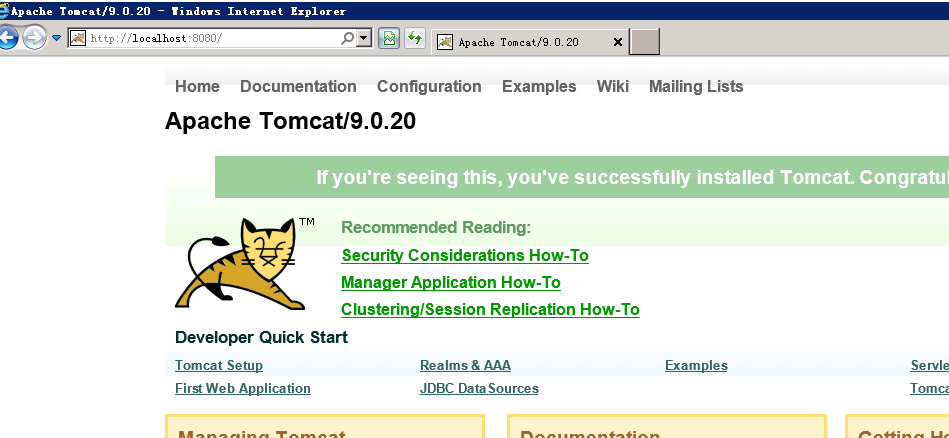Expand the address bar autocomplete dropdown
The image size is (949, 438).
363,39
